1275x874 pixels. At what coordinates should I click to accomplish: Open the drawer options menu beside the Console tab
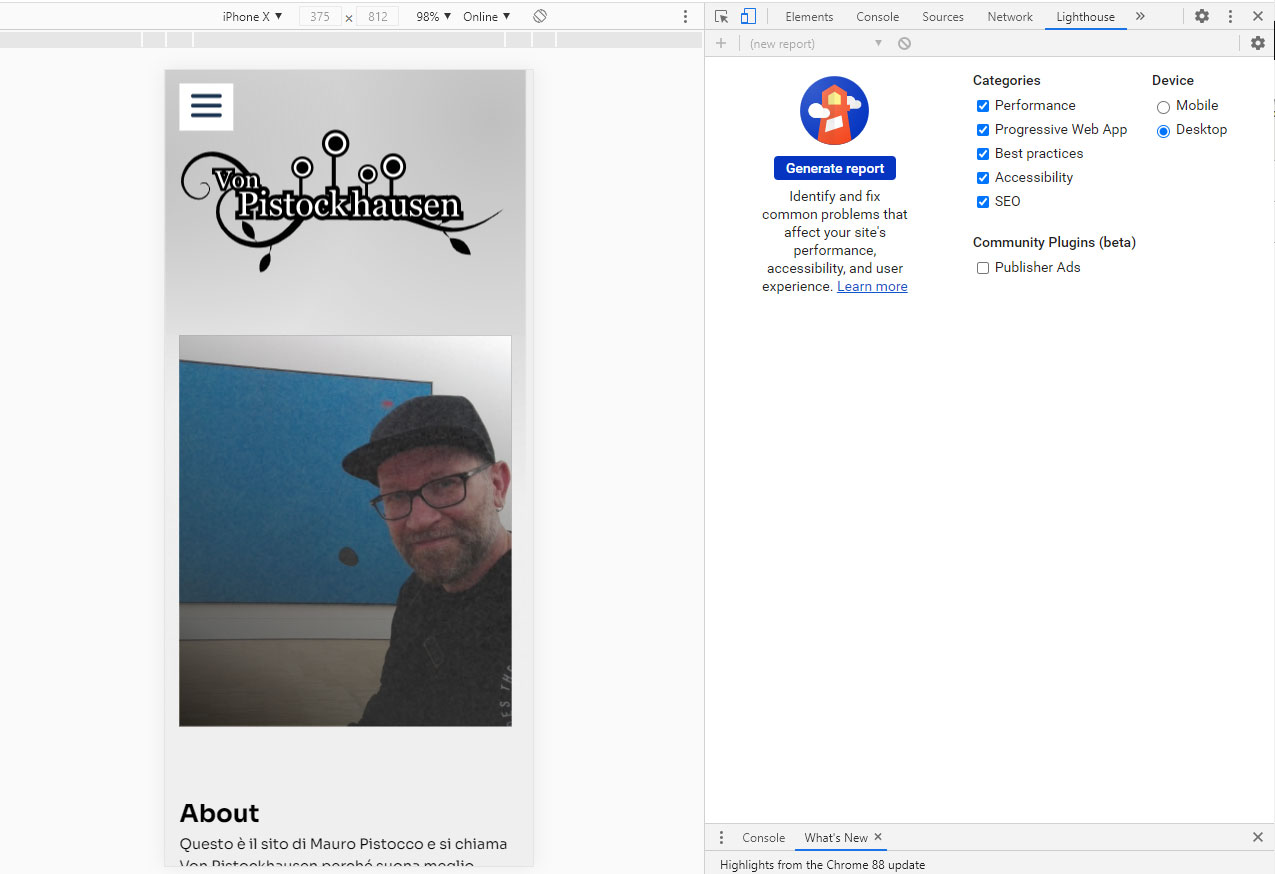coord(721,838)
